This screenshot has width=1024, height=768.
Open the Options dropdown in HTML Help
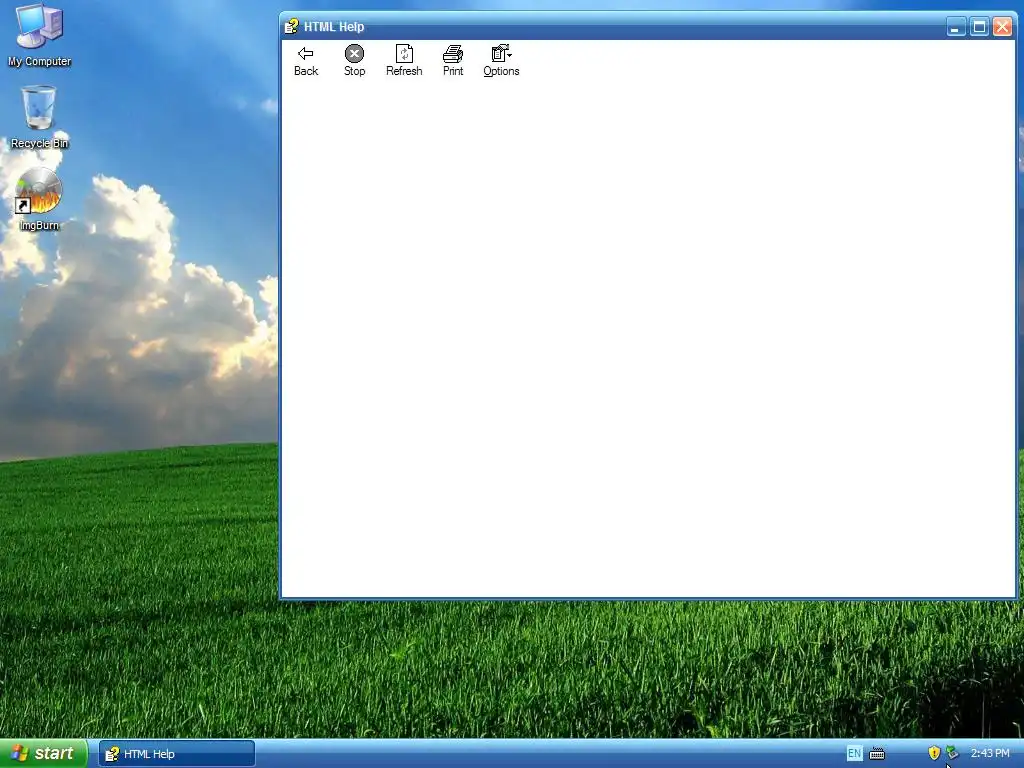tap(502, 61)
